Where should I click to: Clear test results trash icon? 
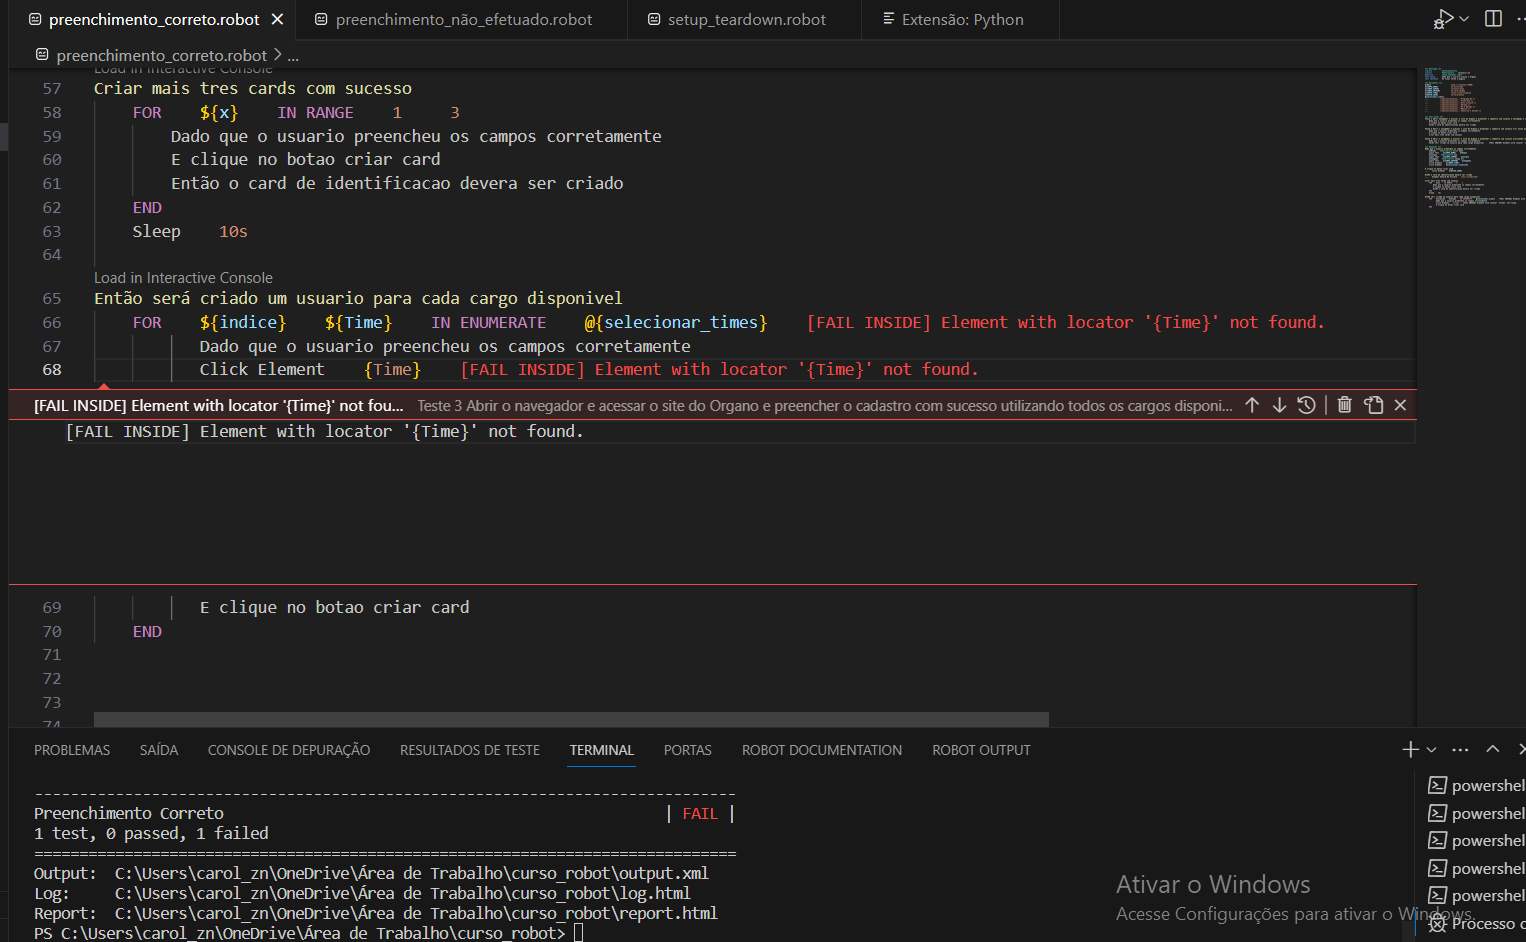1345,405
